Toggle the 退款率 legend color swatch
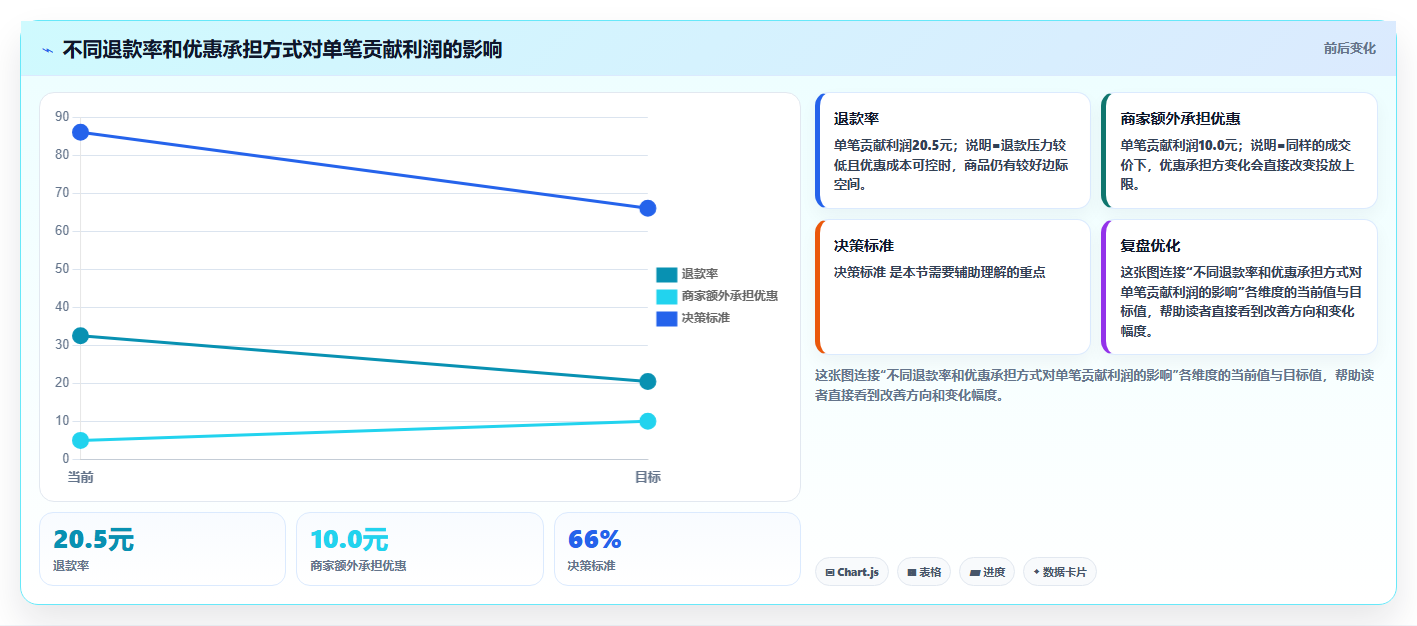Screen dimensions: 1417x626 tap(666, 274)
